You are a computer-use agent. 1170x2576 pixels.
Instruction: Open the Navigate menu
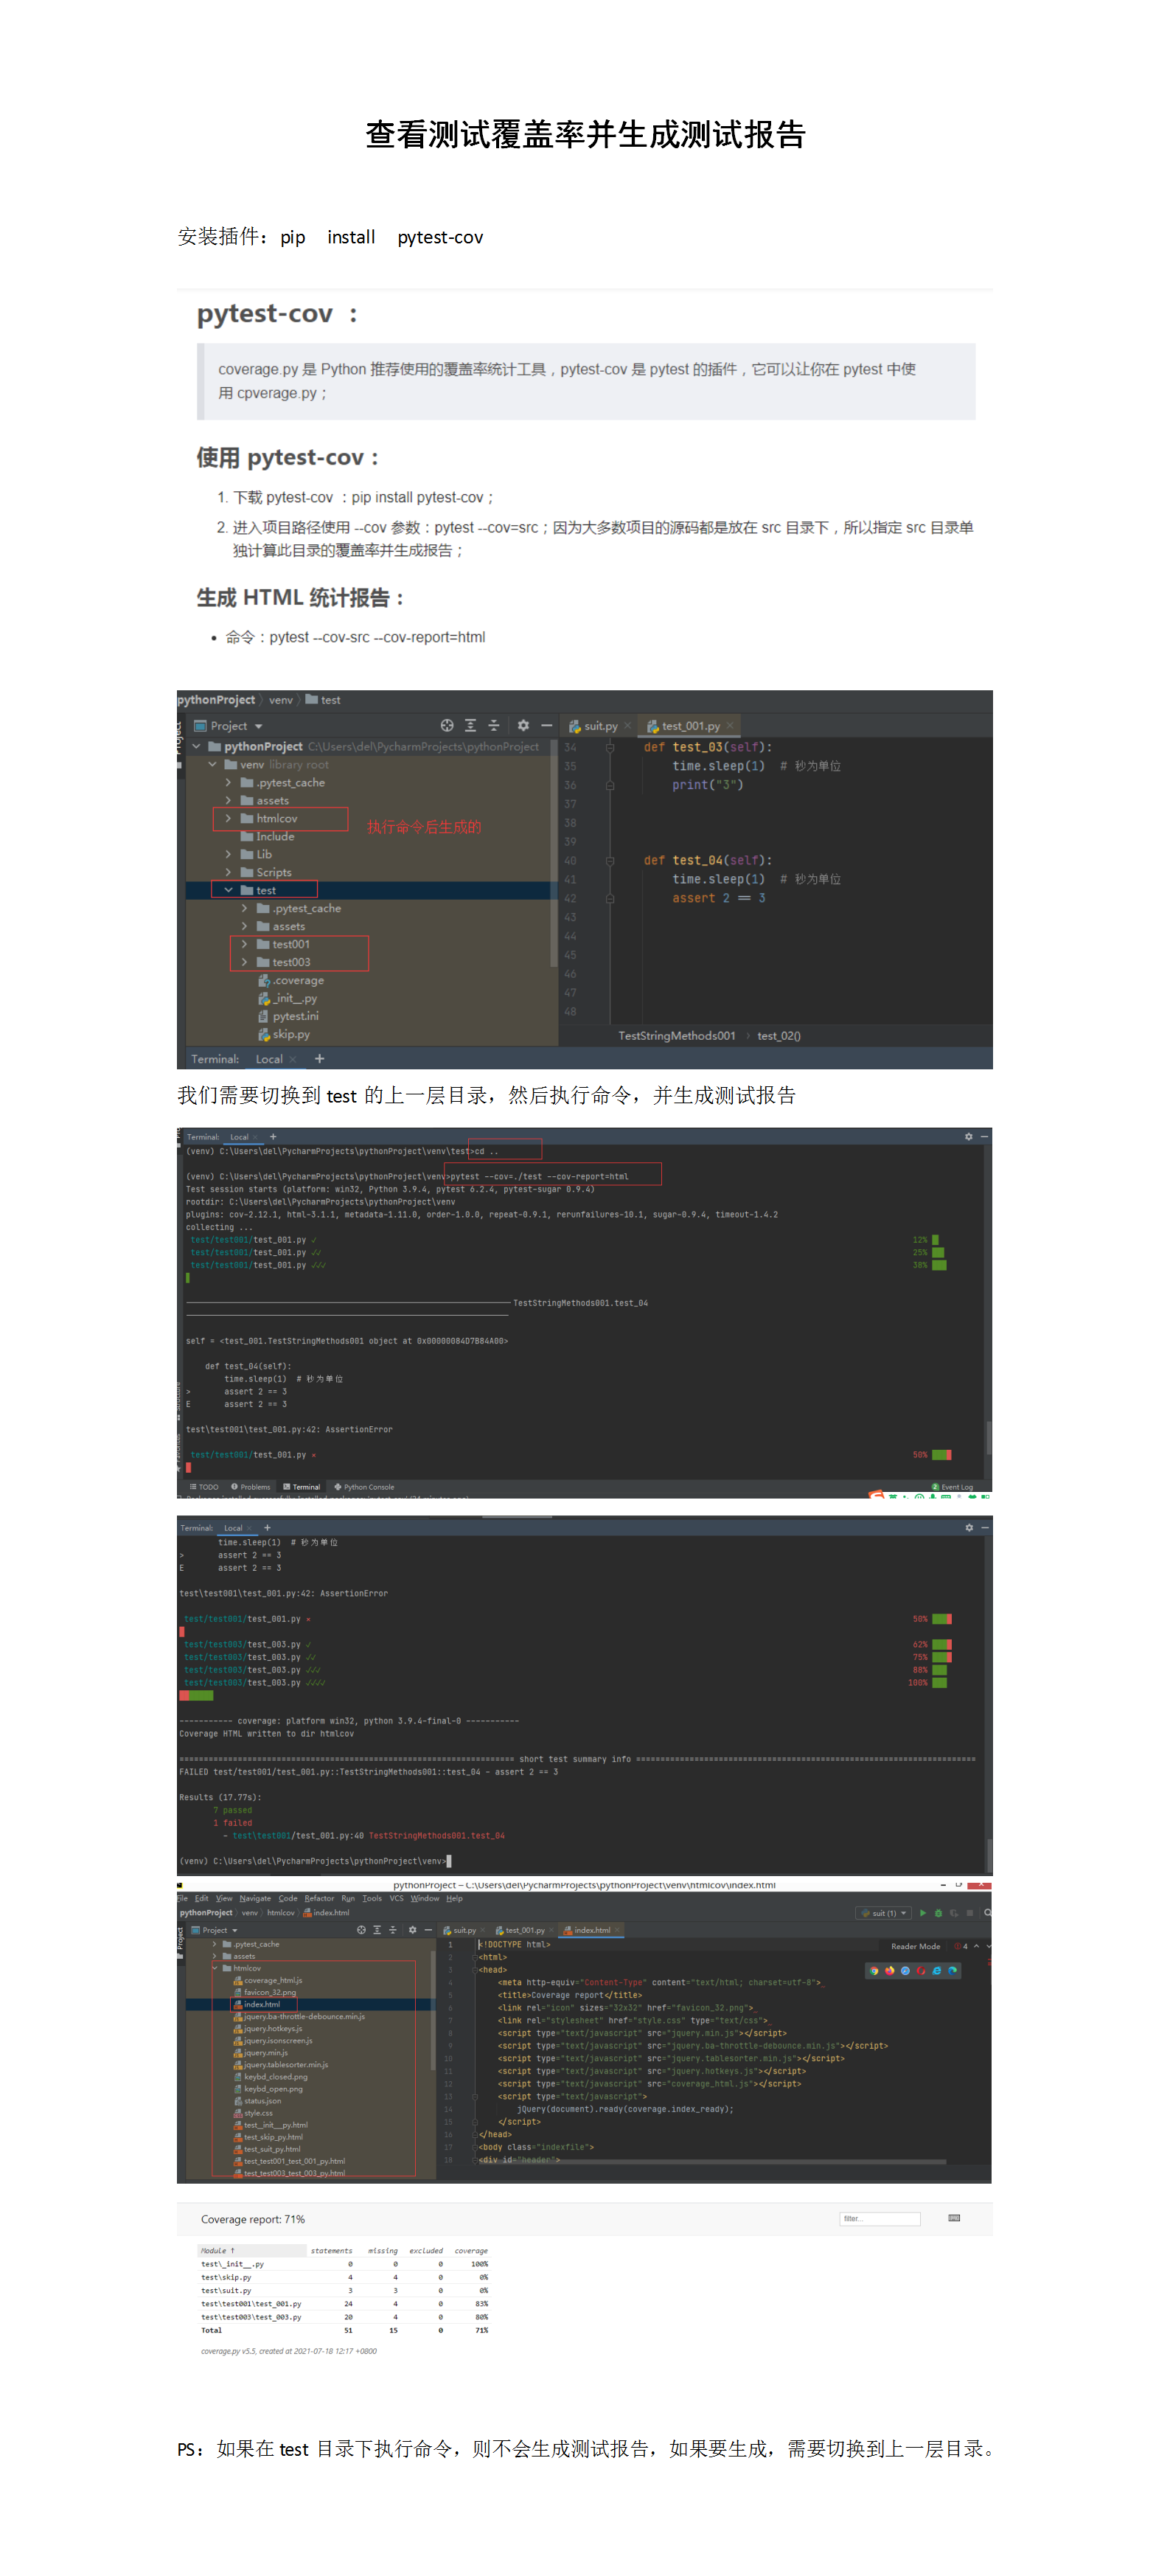[x=255, y=1898]
